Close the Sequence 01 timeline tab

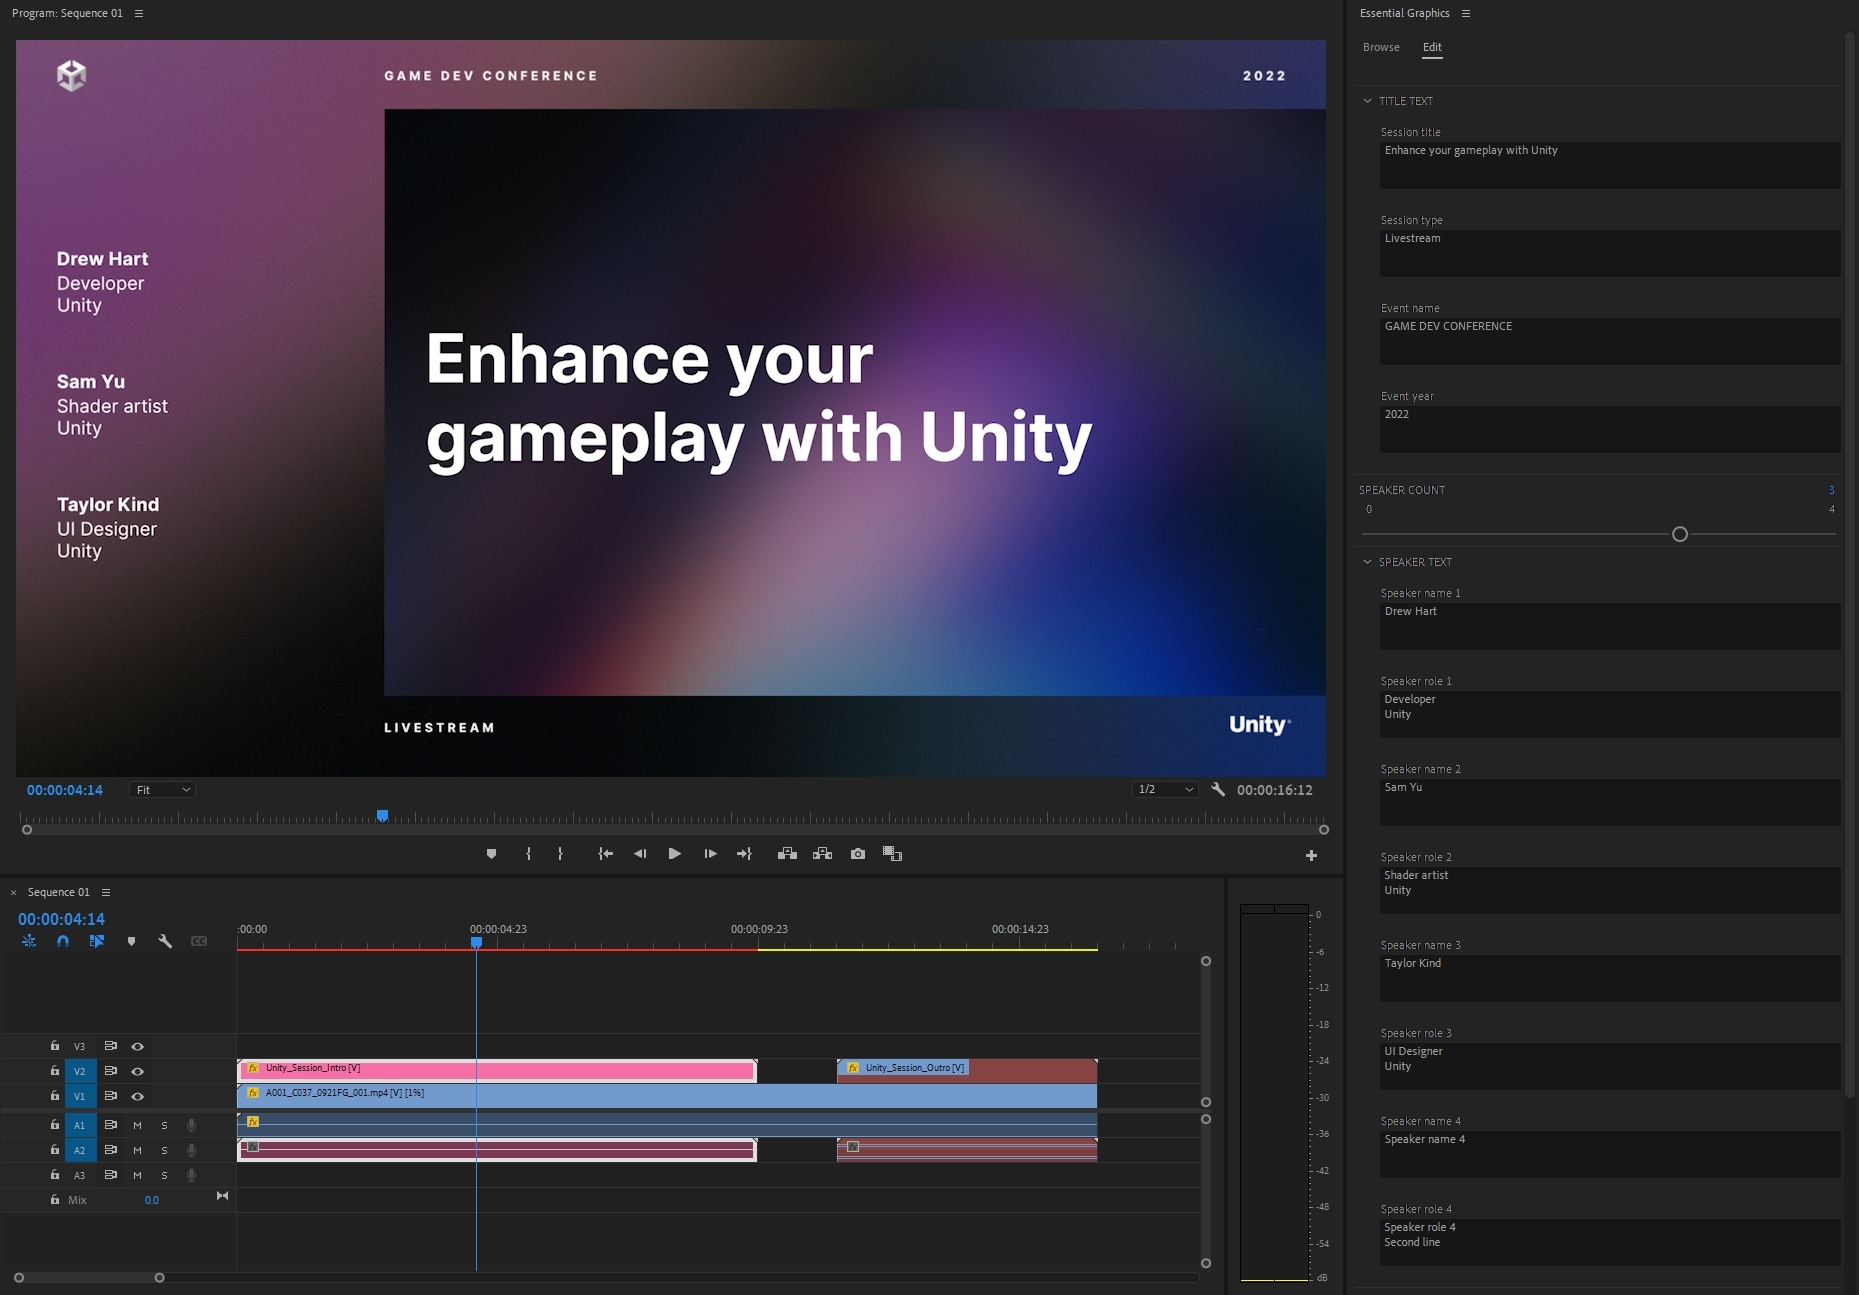coord(13,892)
